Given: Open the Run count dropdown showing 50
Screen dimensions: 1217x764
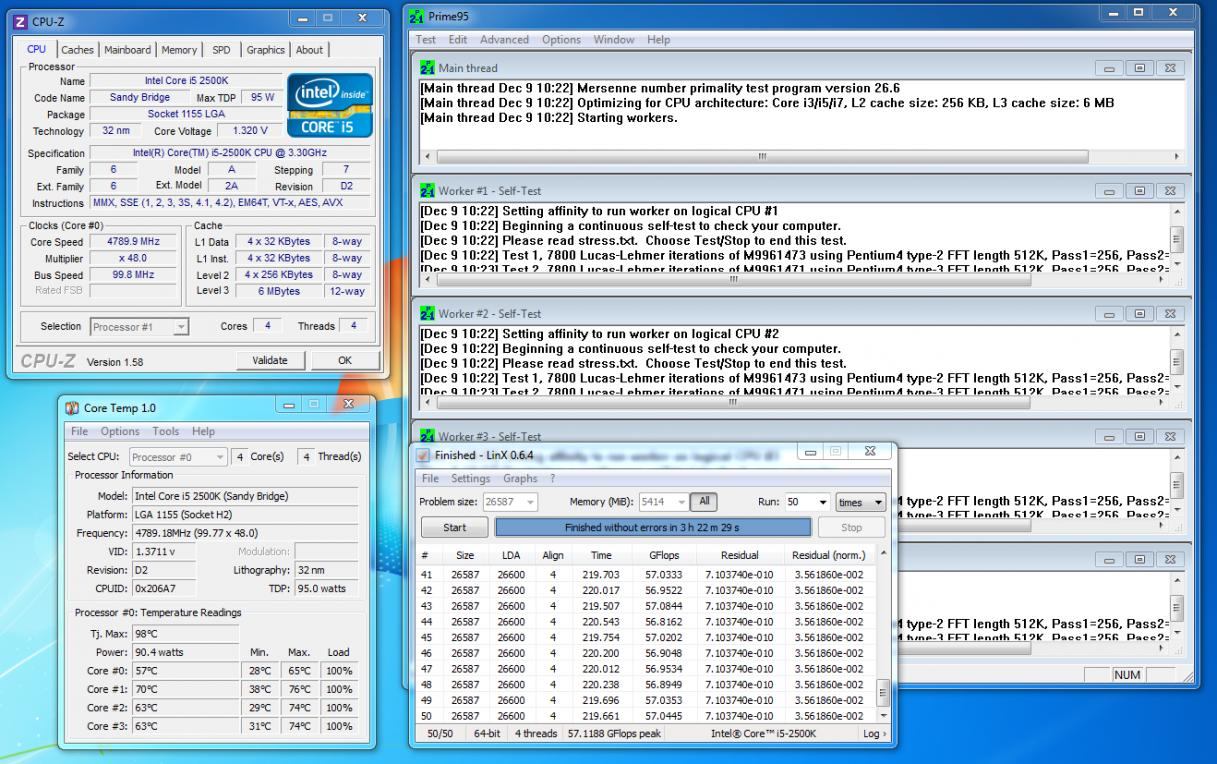Looking at the screenshot, I should click(x=808, y=502).
